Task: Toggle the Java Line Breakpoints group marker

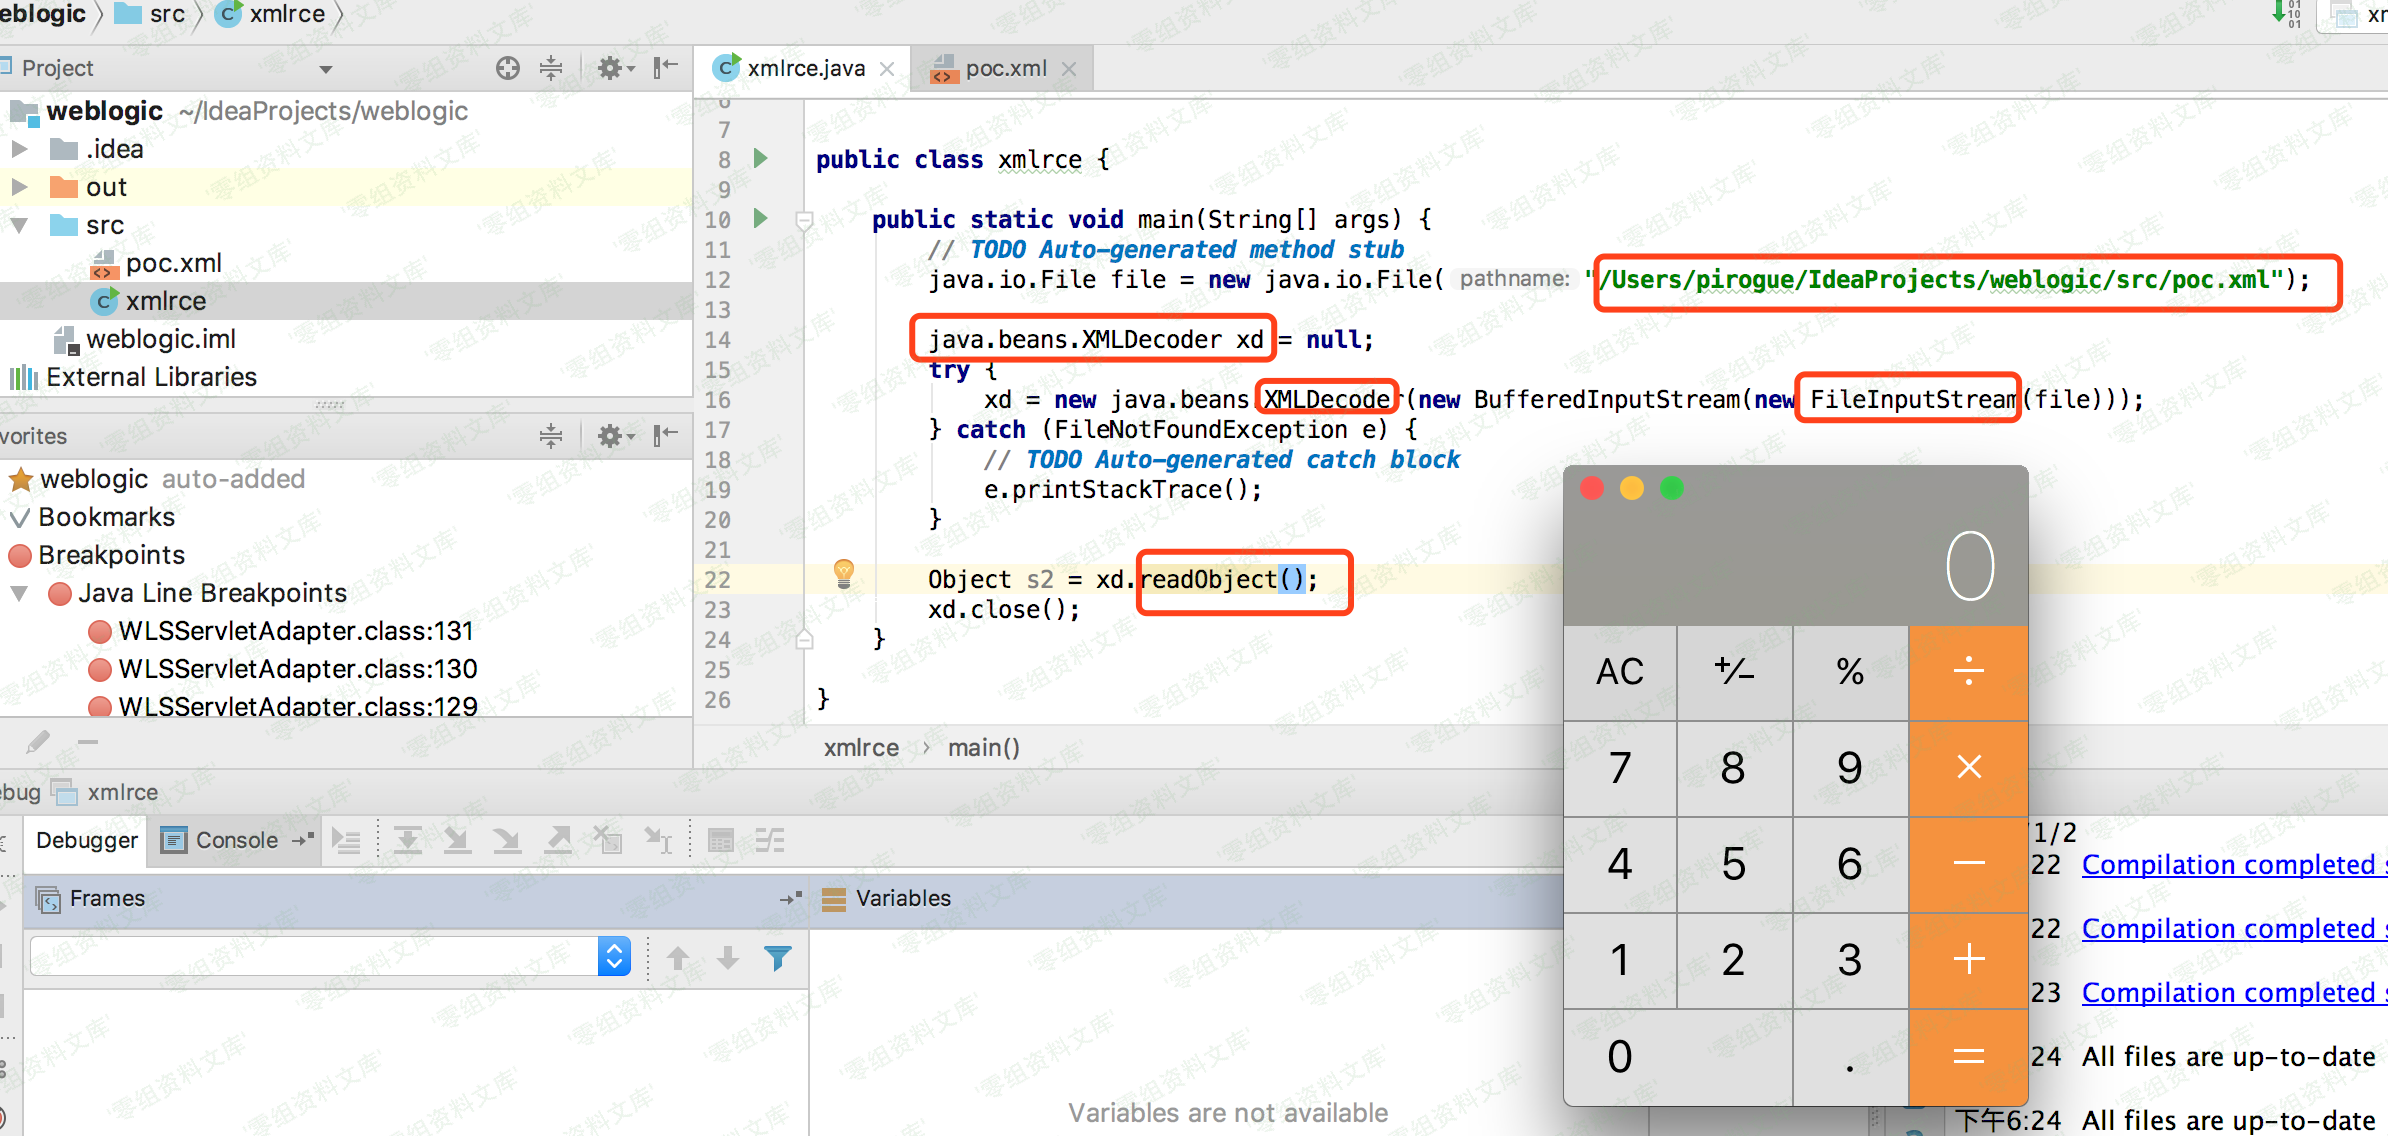Action: coord(60,594)
